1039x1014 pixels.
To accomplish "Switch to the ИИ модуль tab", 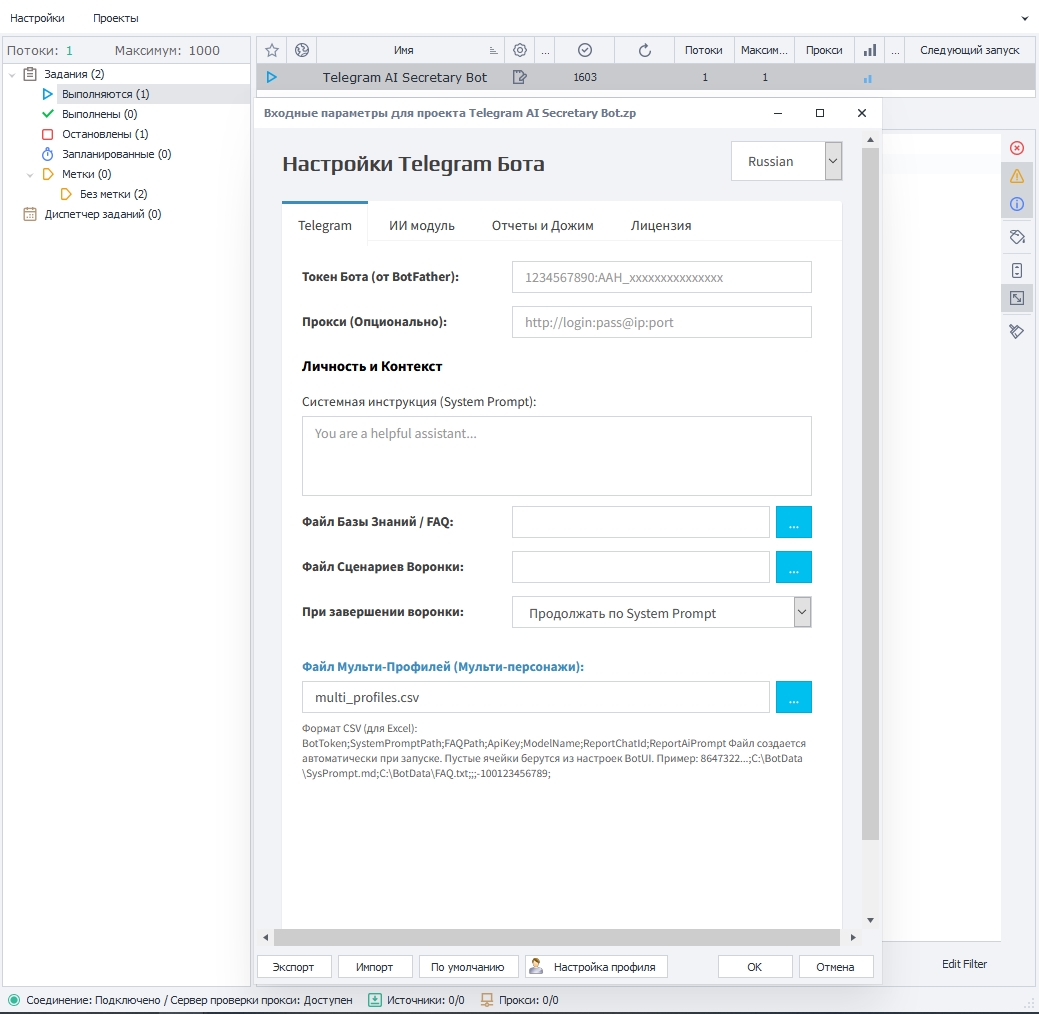I will (x=421, y=225).
